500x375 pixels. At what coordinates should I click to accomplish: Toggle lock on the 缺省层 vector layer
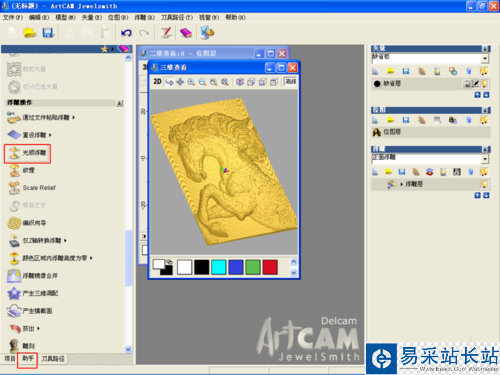pos(467,84)
